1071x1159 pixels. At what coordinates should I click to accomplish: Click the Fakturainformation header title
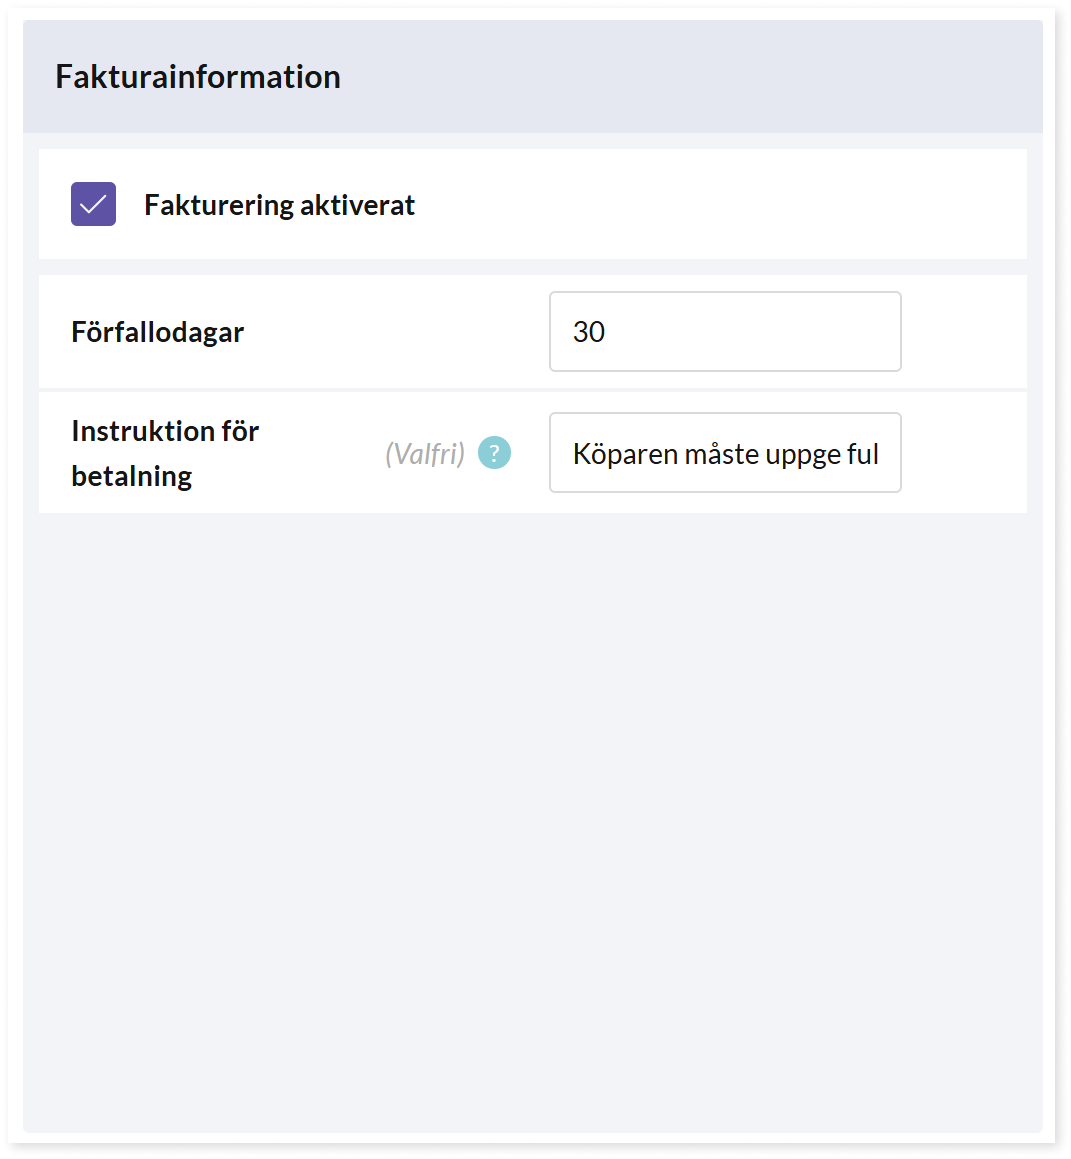click(198, 77)
